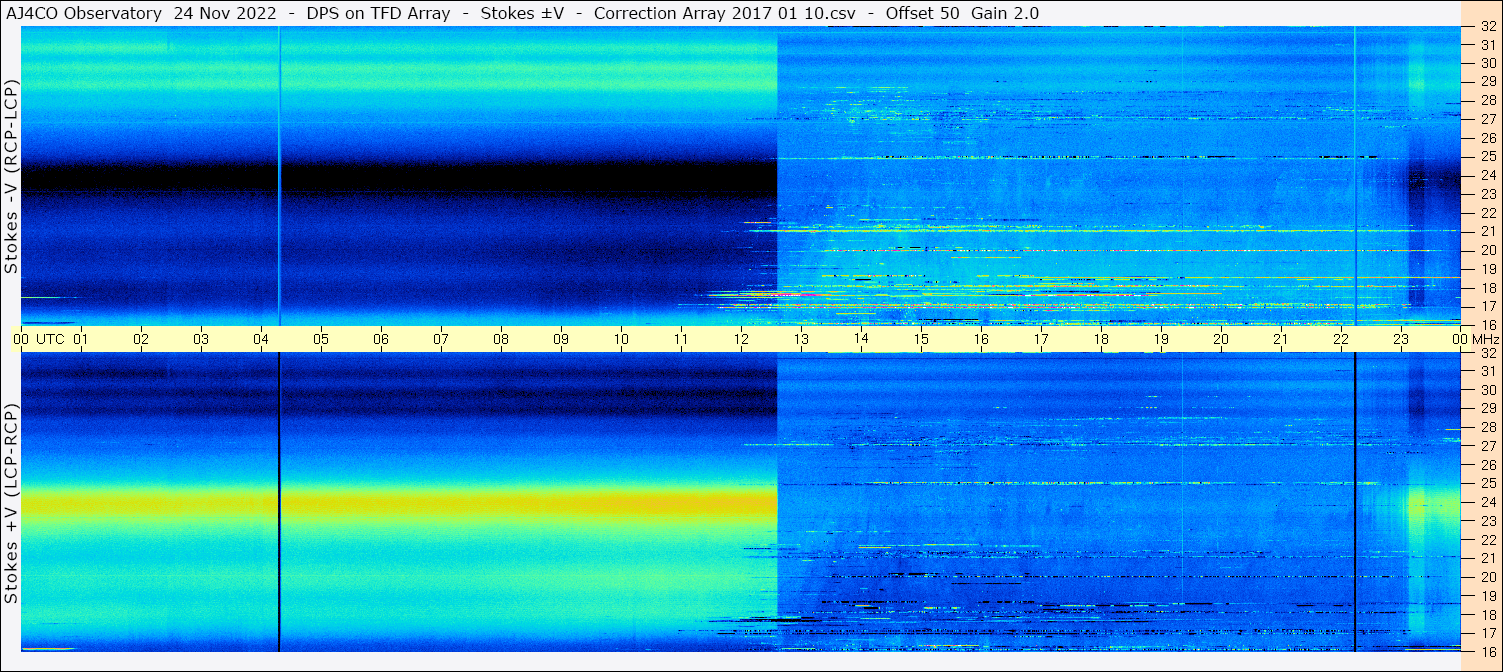The image size is (1503, 672).
Task: Select the "10" hour tick label
Action: 621,339
